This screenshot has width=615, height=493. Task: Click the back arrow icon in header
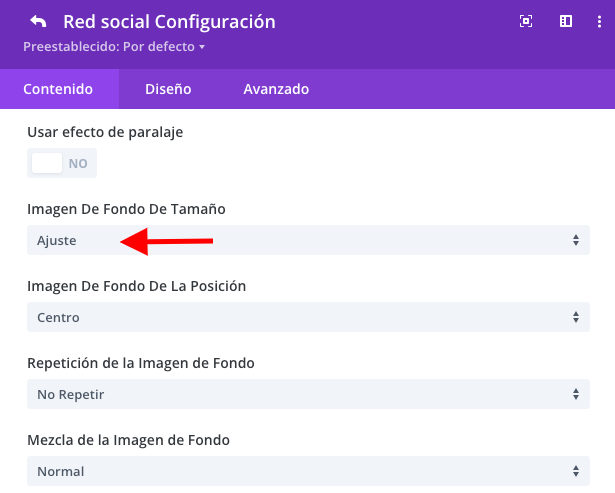(38, 22)
